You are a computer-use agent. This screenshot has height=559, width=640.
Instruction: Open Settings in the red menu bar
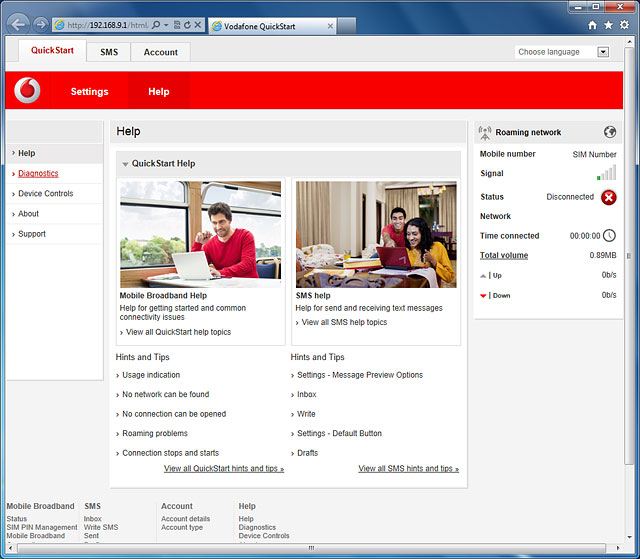coord(89,91)
